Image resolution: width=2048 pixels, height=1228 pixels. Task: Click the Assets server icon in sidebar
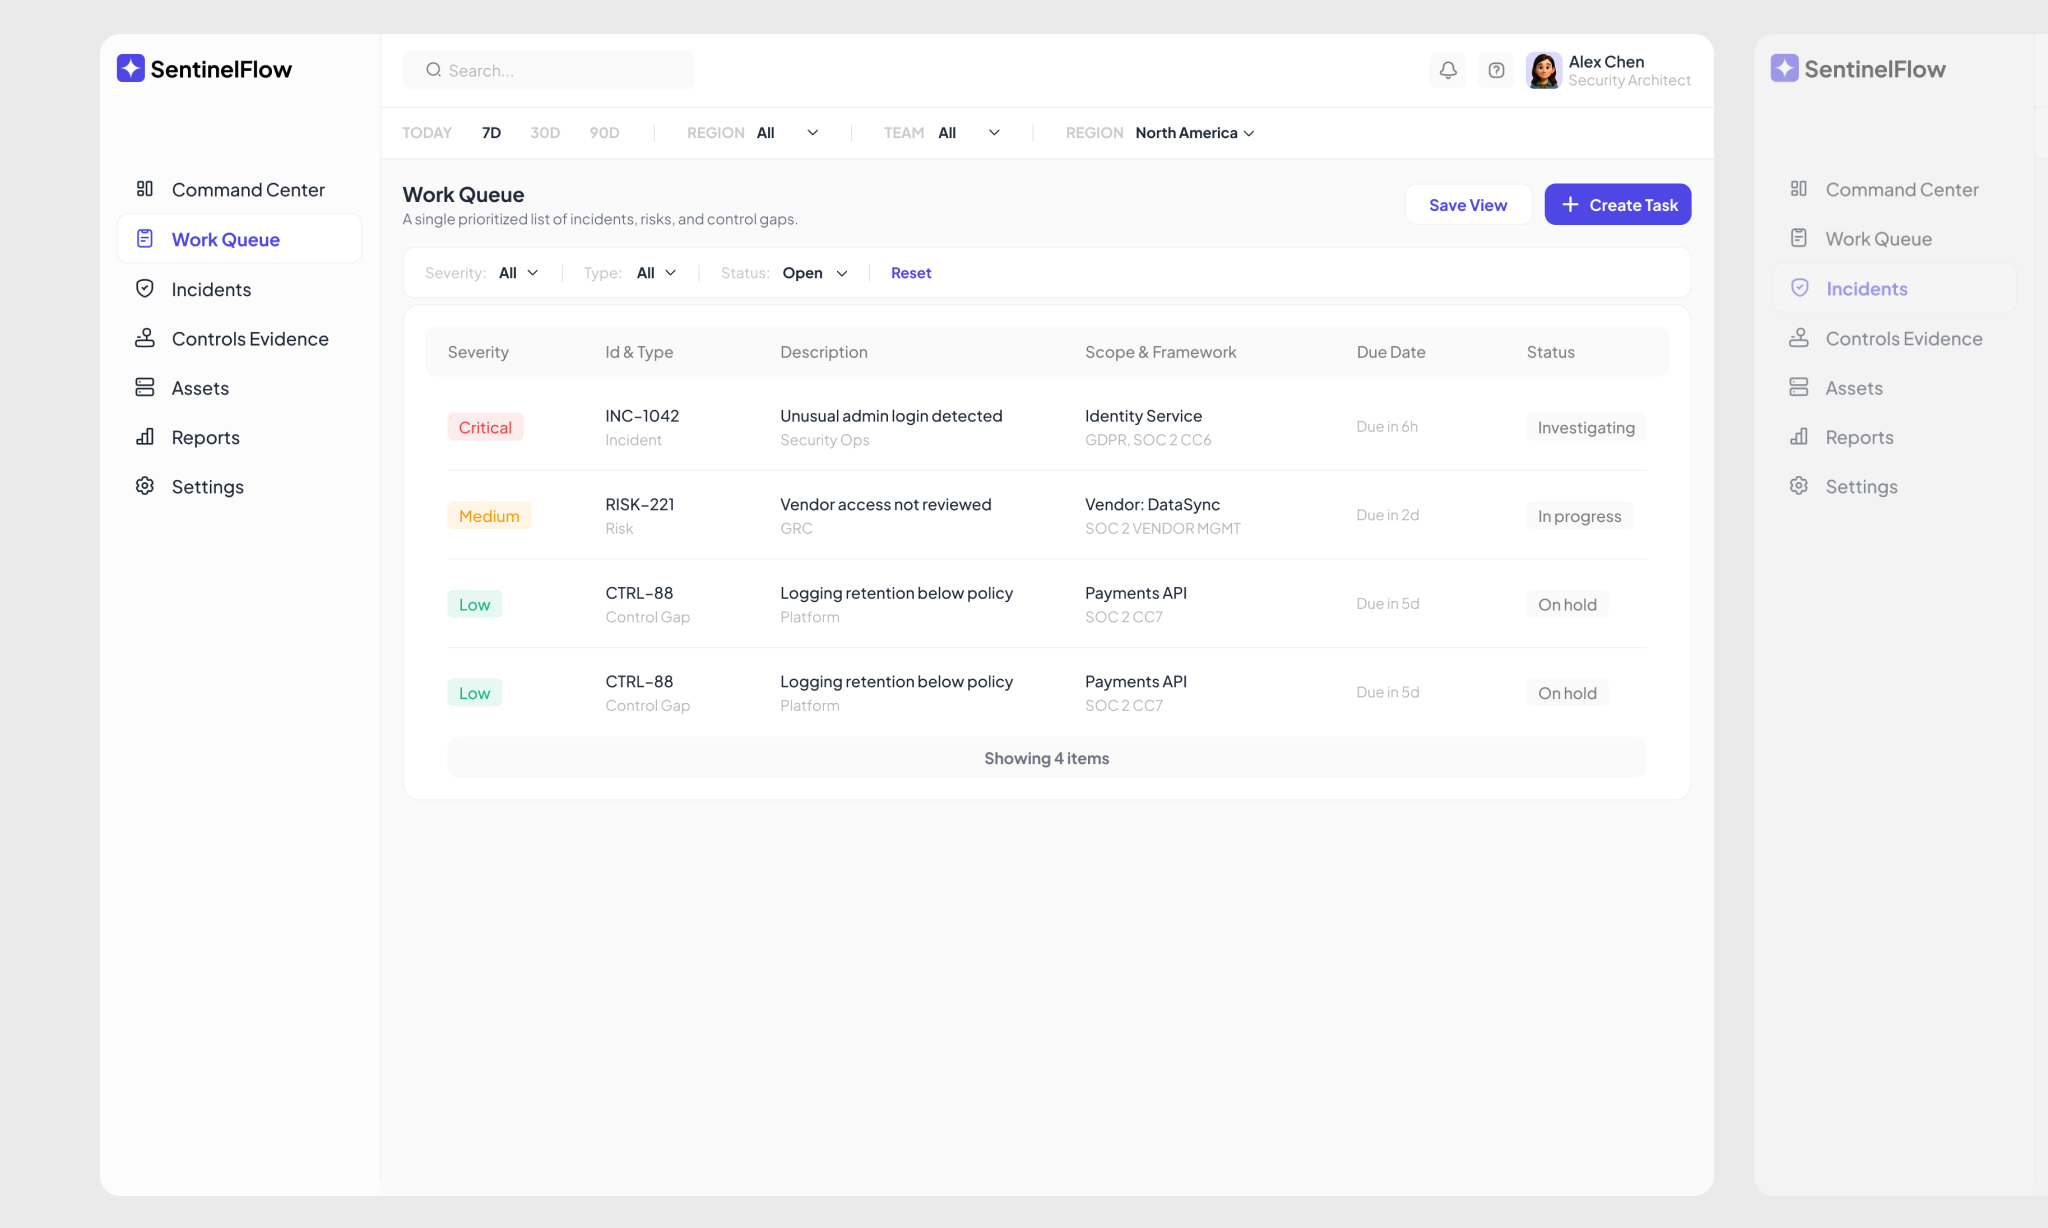pyautogui.click(x=145, y=388)
